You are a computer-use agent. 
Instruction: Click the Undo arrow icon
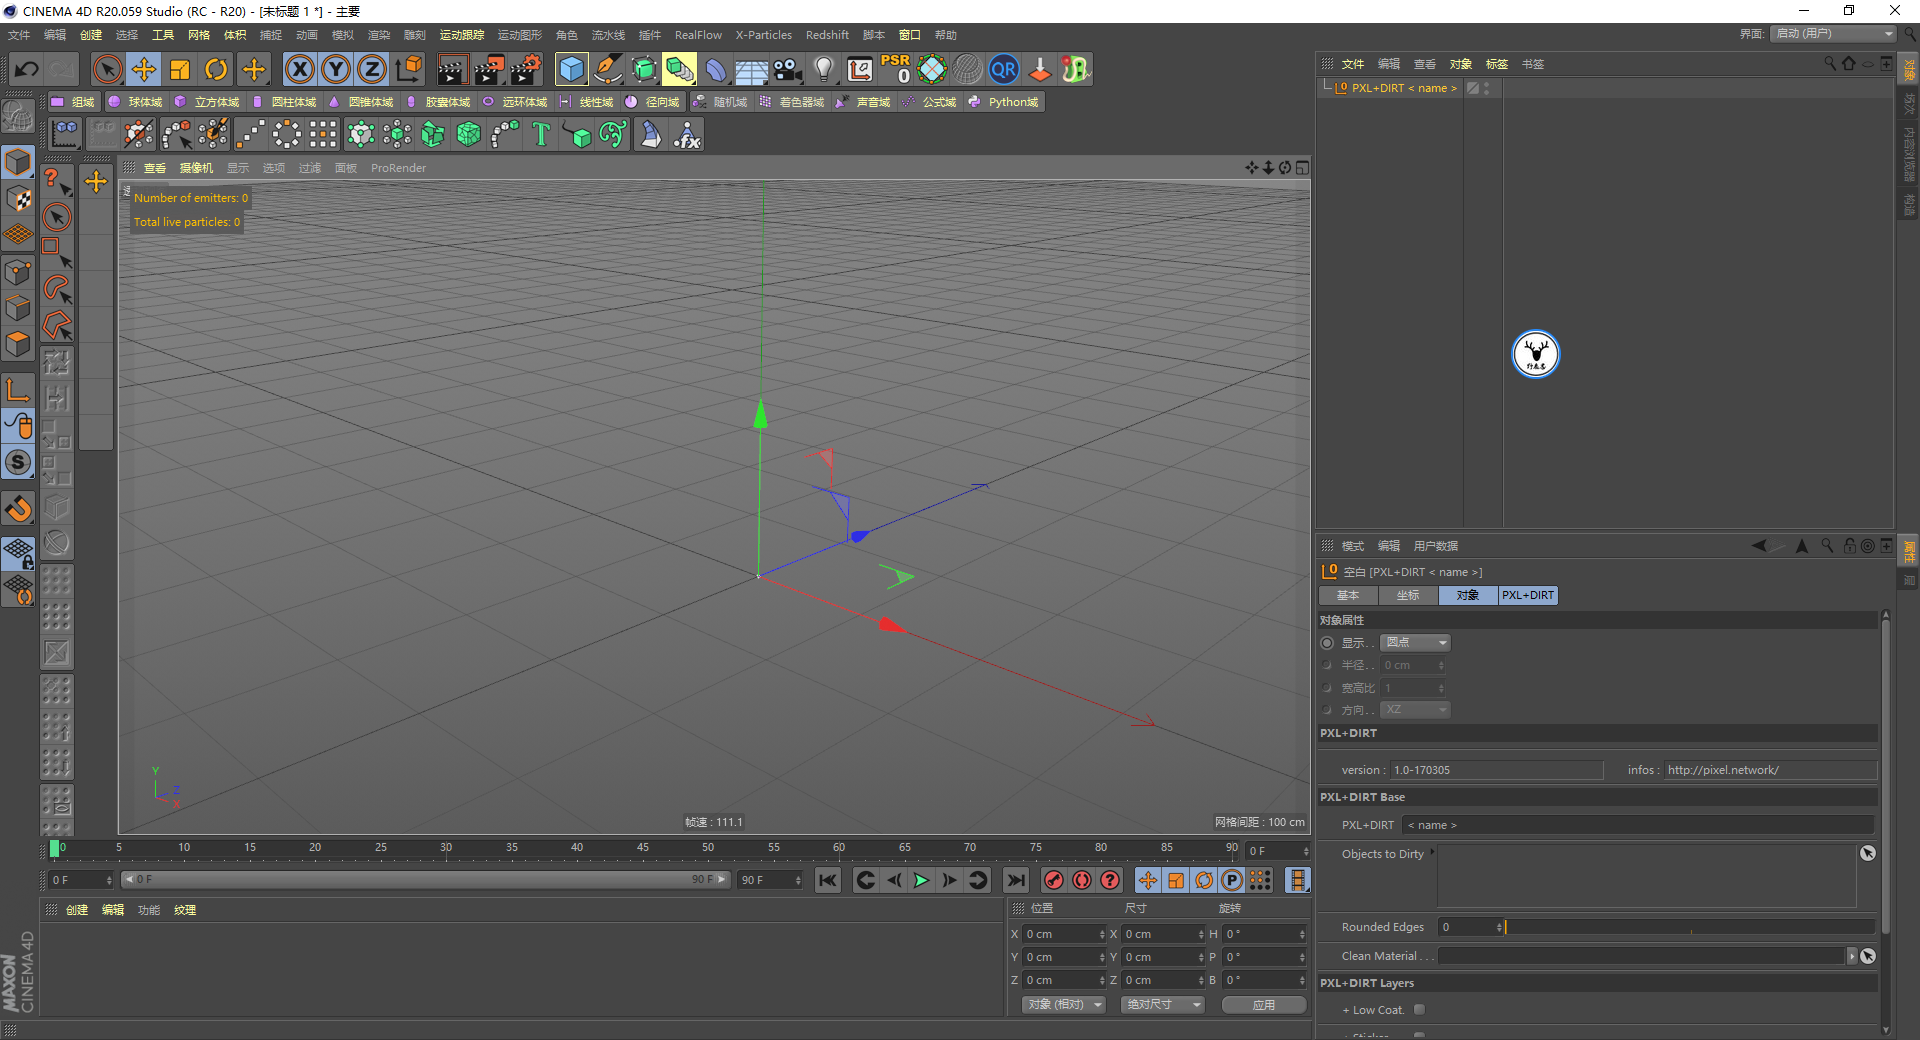pos(27,69)
